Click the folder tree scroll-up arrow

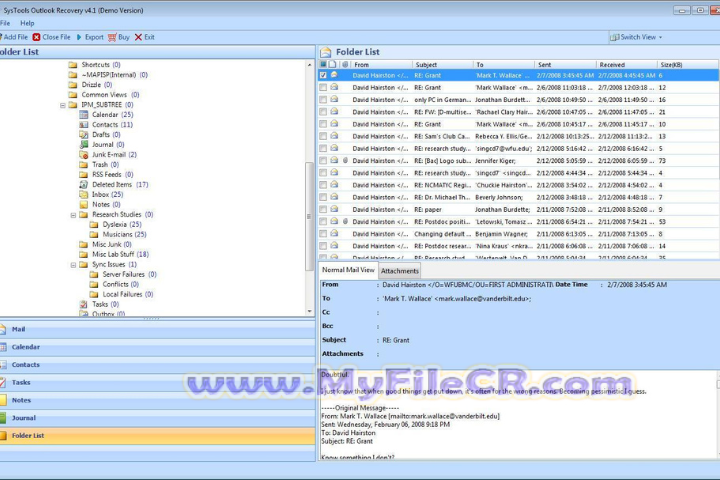[x=309, y=65]
